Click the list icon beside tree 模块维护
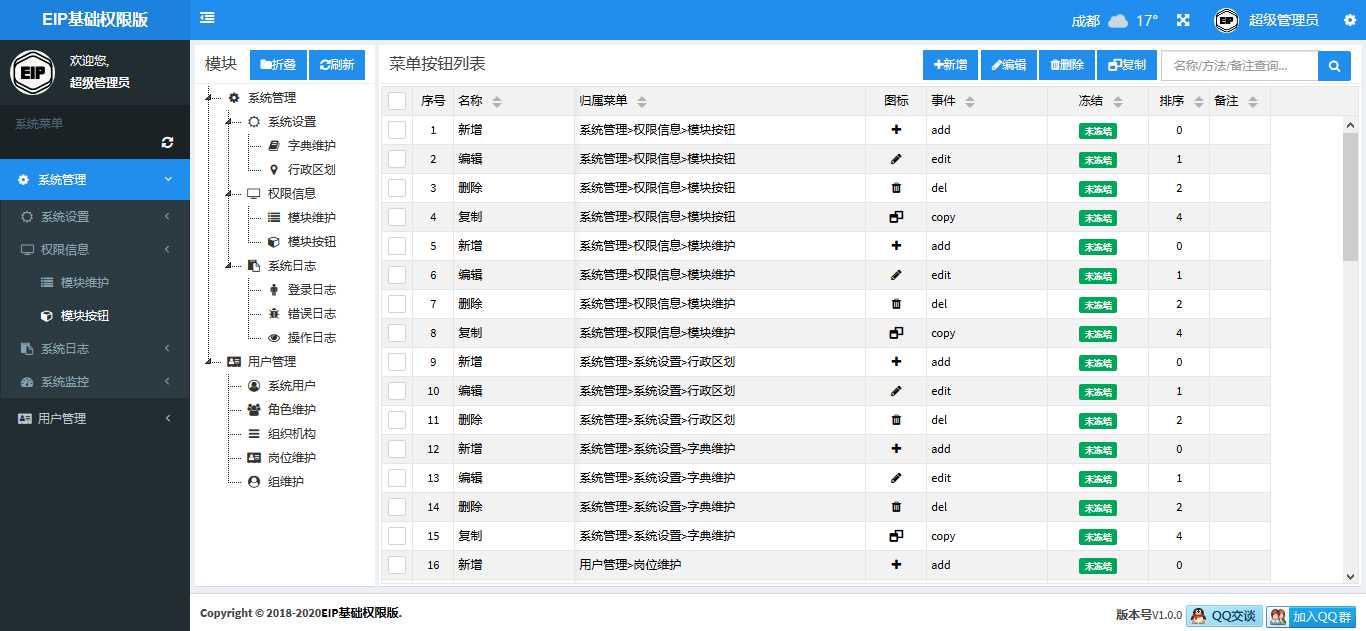1366x631 pixels. (274, 218)
